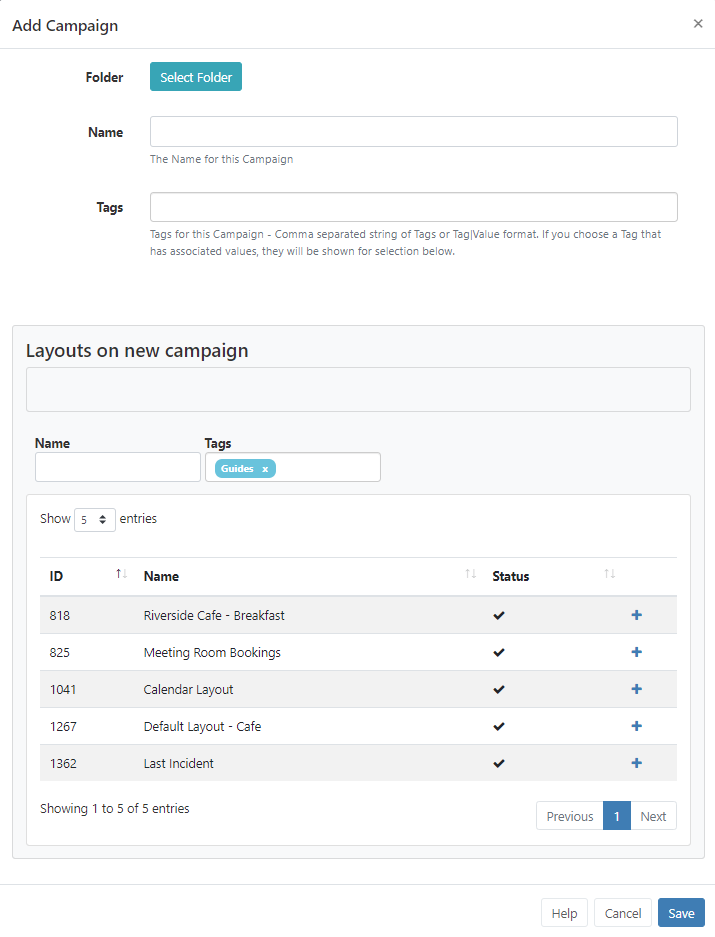715x937 pixels.
Task: Expand the Tags filter field under Layouts
Action: pos(330,467)
